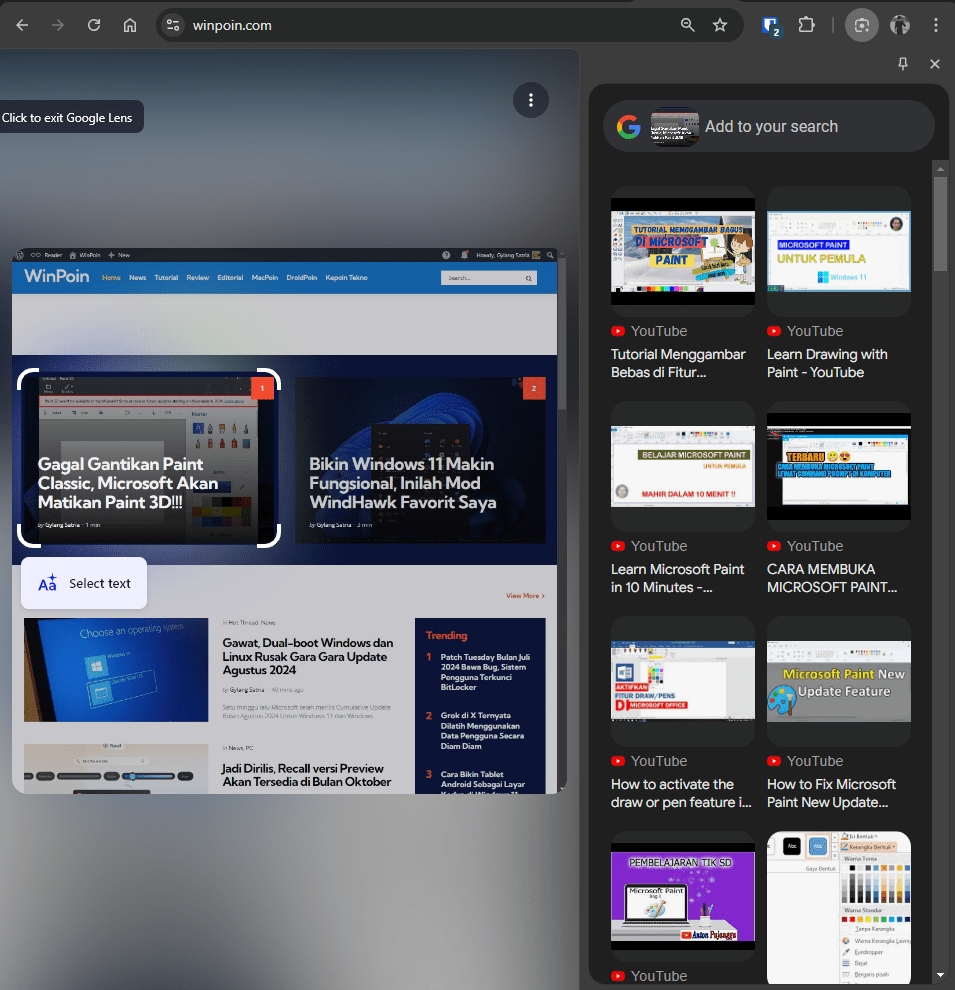Click the Google Lens toolbar icon

[861, 25]
